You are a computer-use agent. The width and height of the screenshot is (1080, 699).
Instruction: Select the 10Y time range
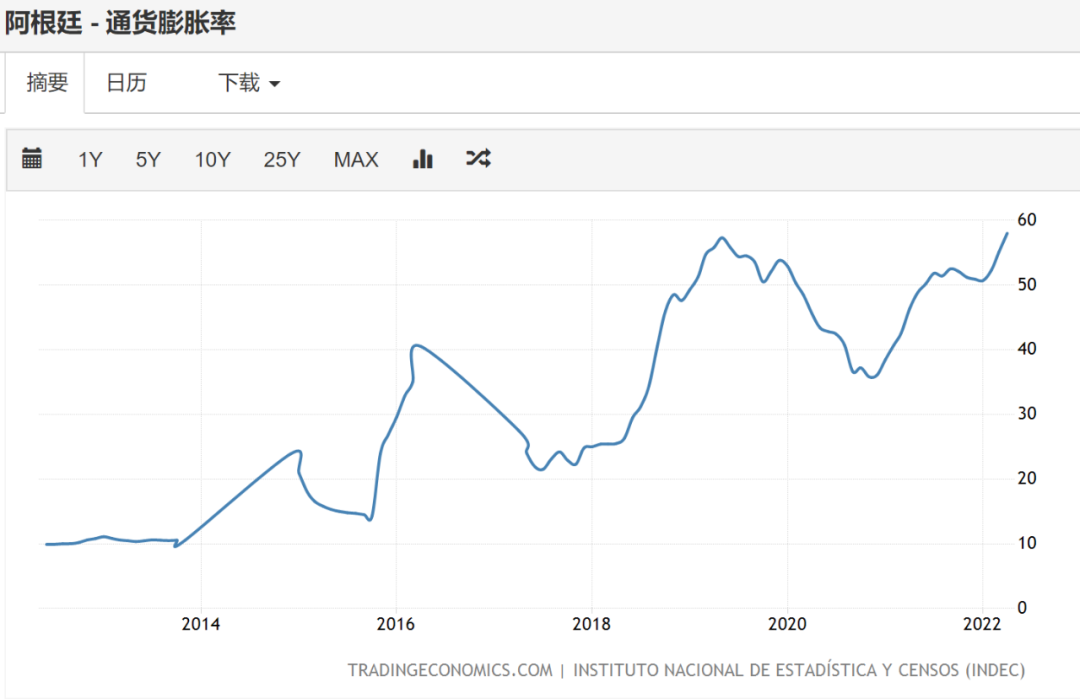[x=212, y=160]
